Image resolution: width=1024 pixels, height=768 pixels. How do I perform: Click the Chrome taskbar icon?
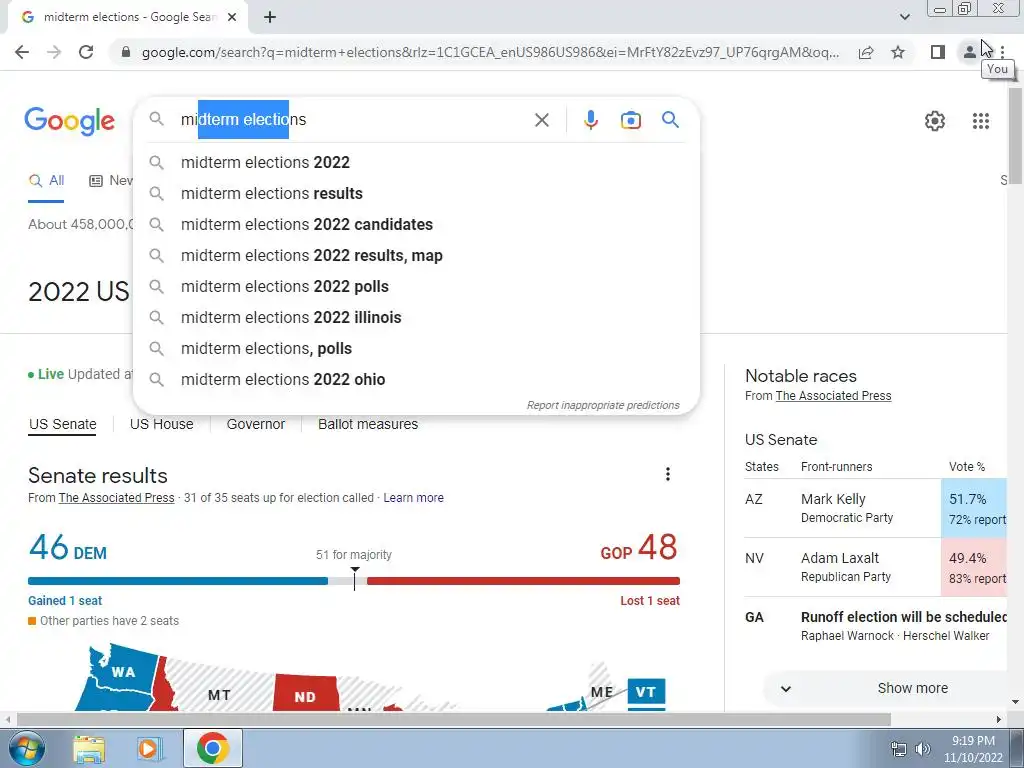click(x=212, y=748)
